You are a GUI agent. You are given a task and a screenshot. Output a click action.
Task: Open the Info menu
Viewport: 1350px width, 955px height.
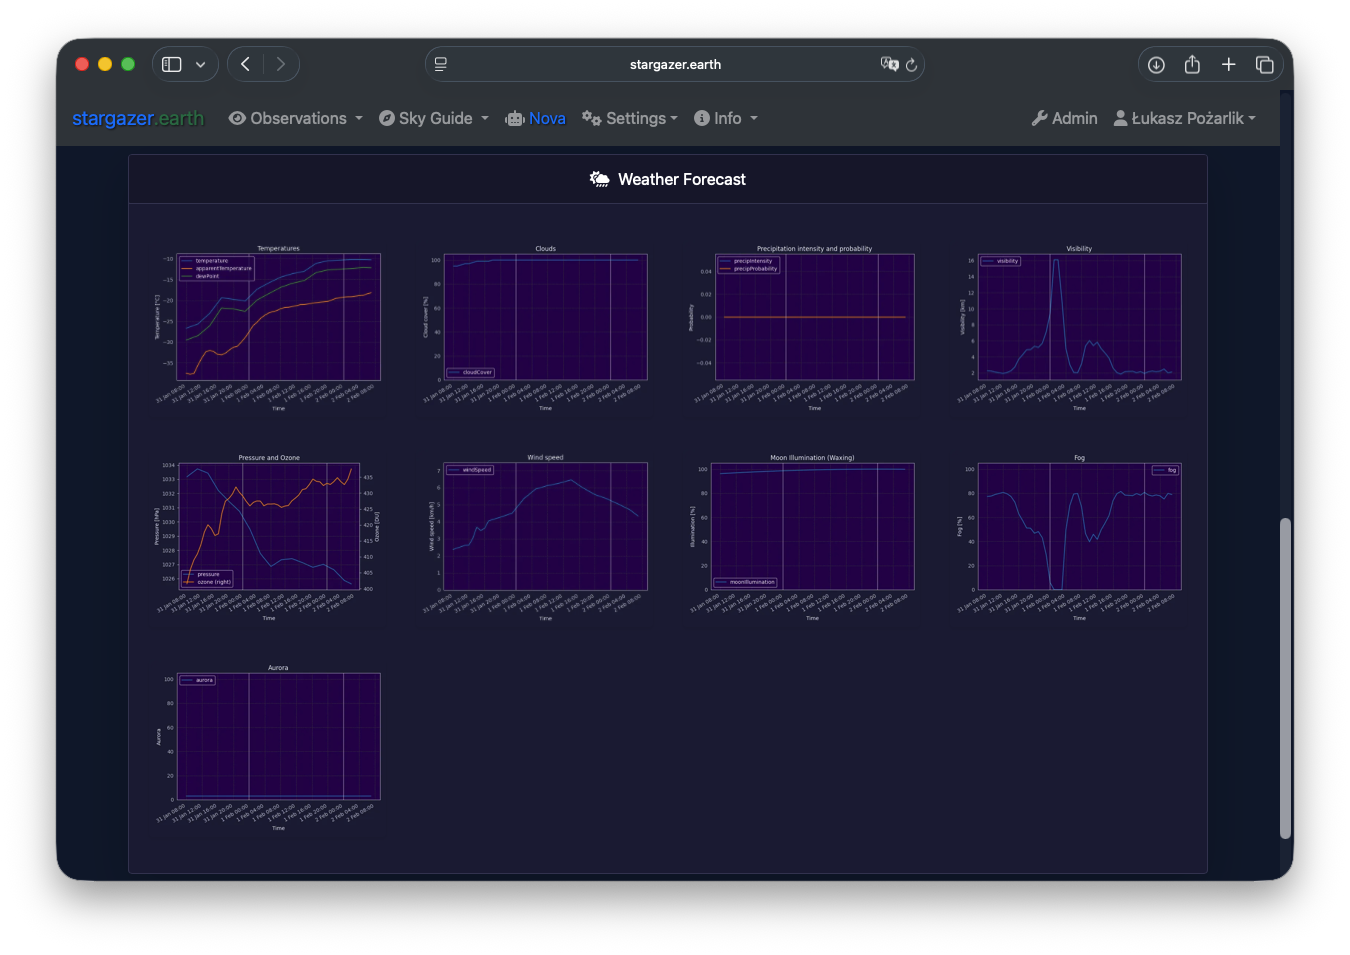726,118
